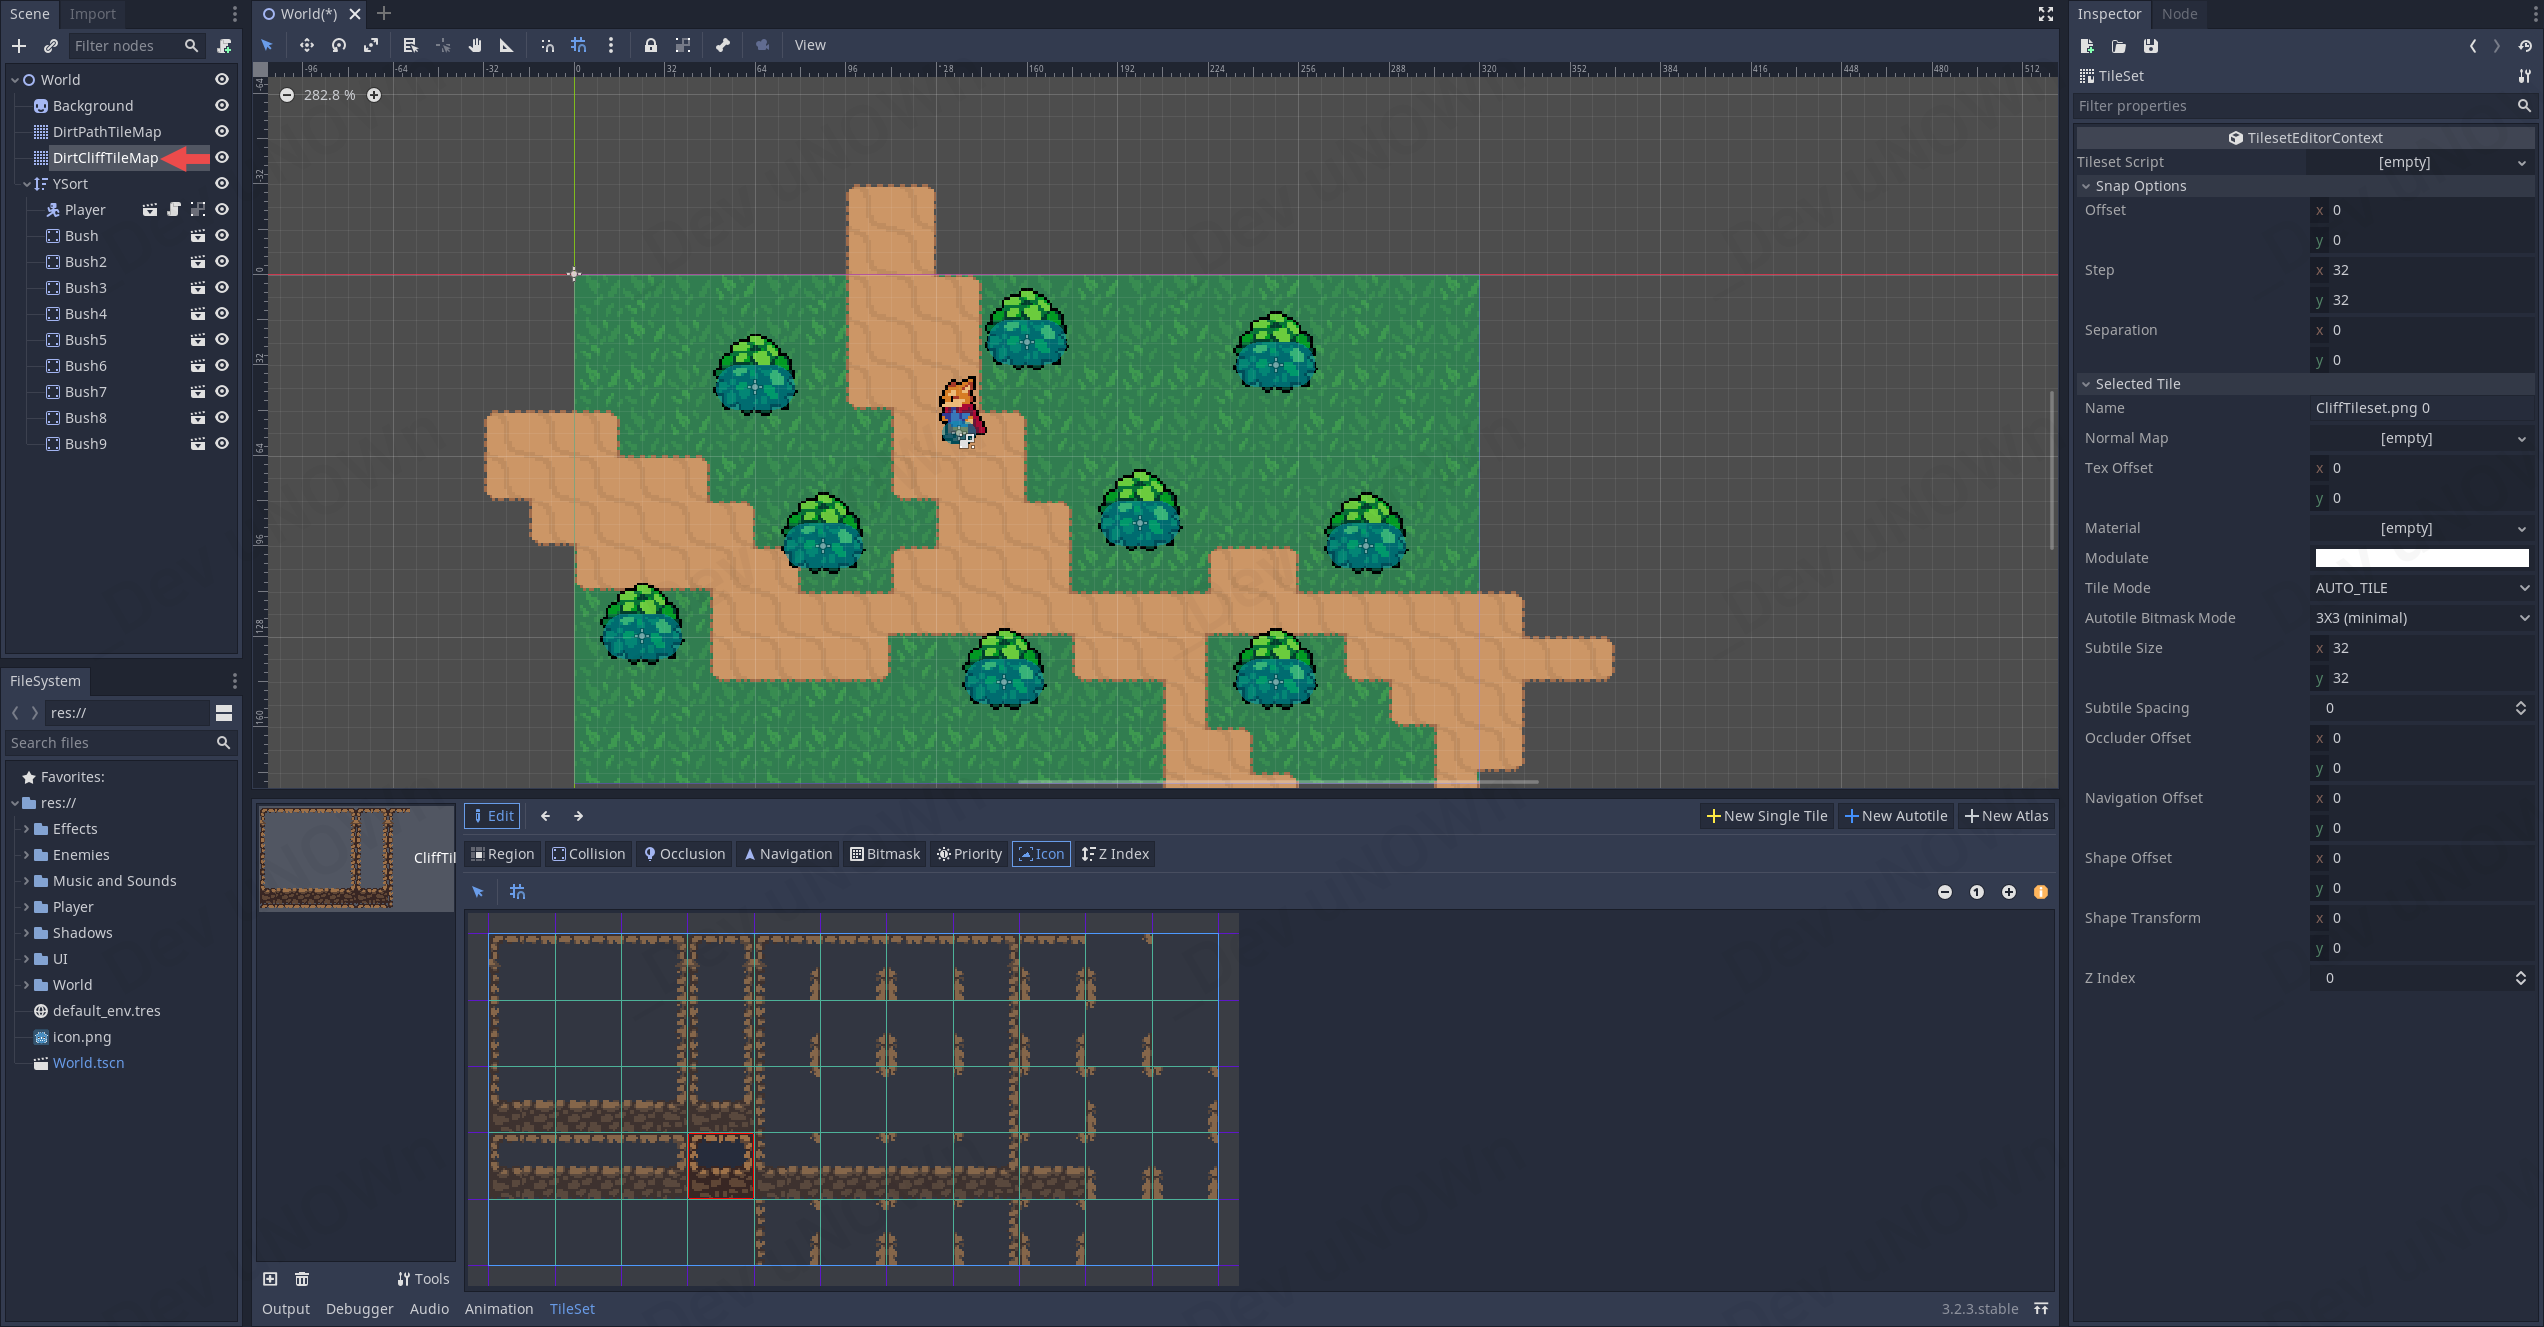Select the Pan Mode hand tool

tap(475, 45)
